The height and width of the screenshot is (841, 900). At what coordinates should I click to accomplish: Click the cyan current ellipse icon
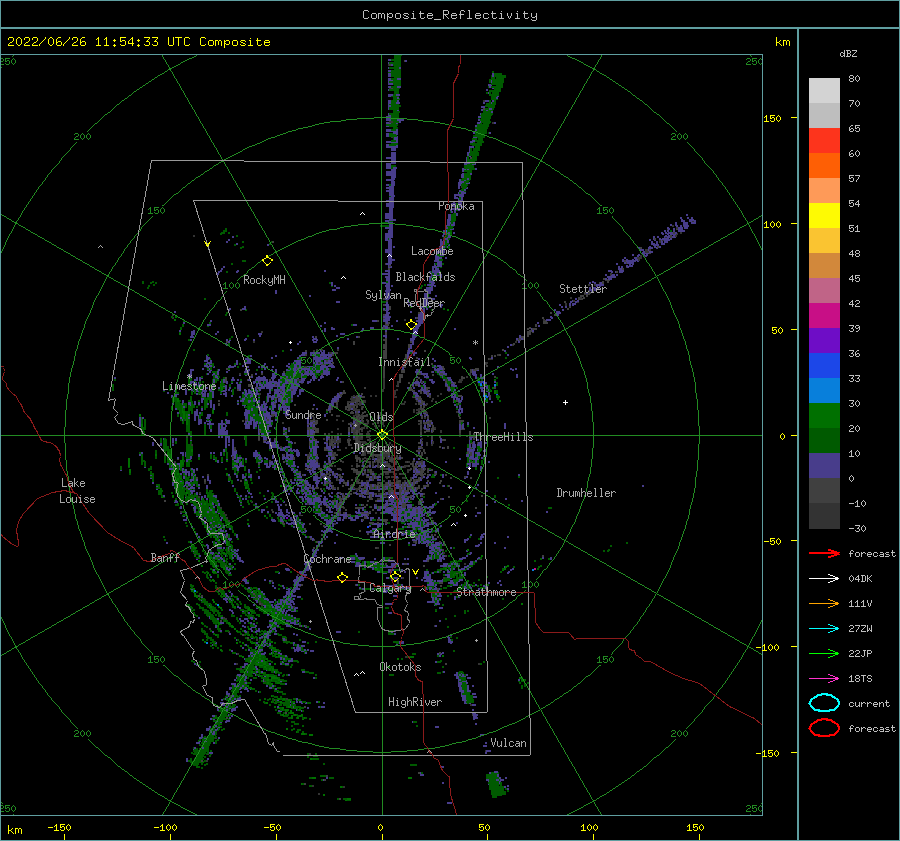[824, 703]
